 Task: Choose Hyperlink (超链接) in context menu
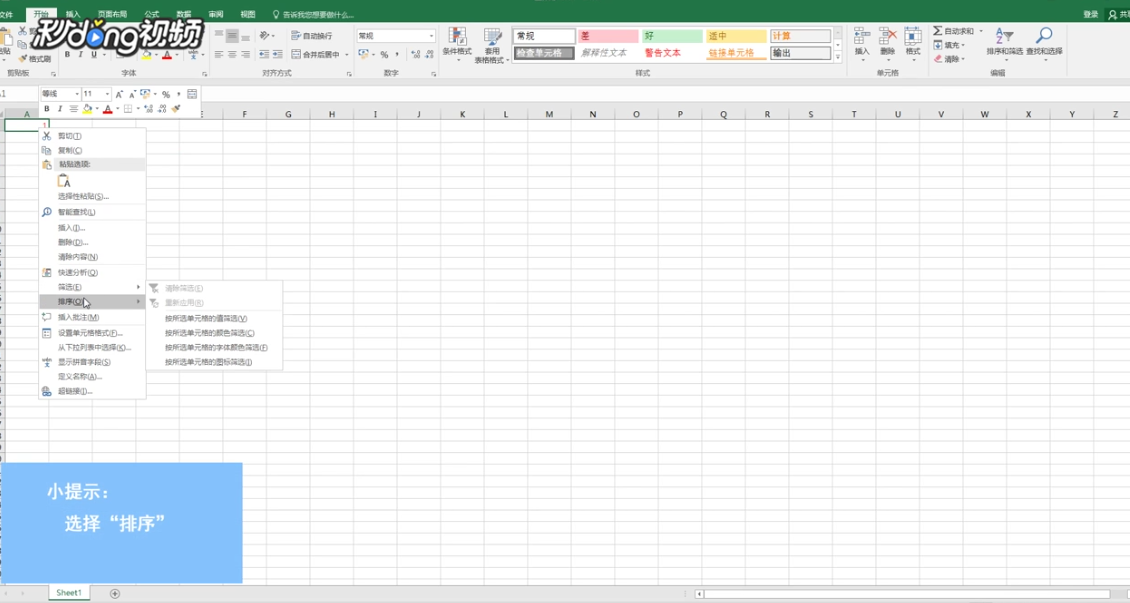(x=92, y=391)
